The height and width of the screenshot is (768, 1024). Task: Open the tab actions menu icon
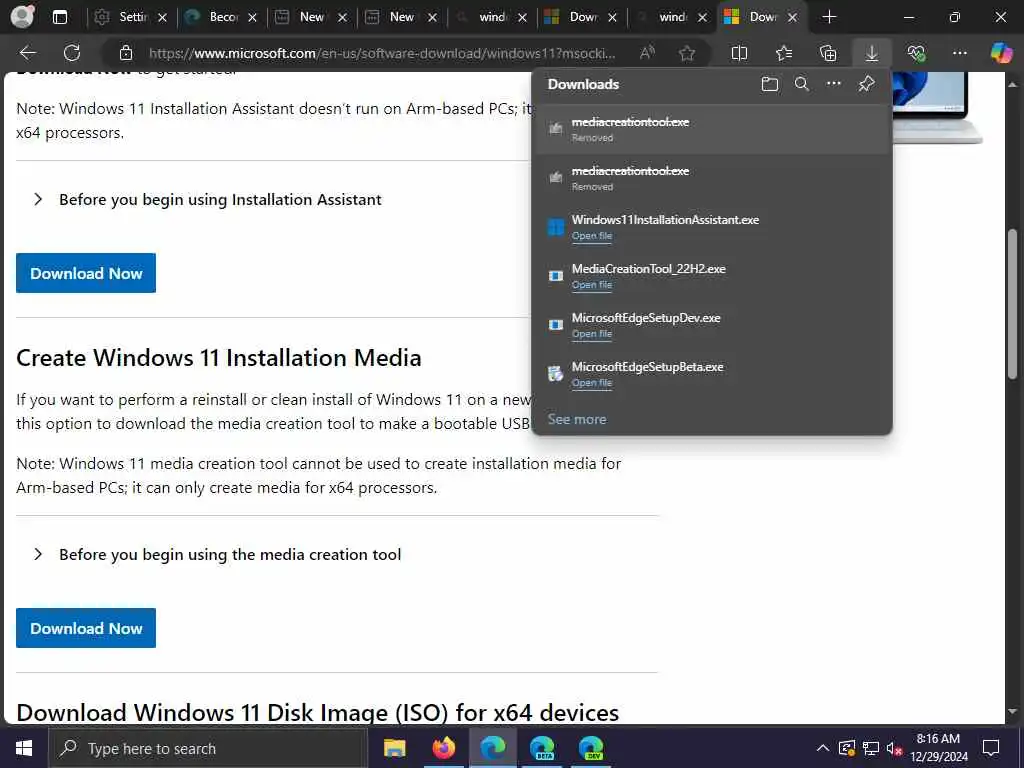(x=59, y=18)
